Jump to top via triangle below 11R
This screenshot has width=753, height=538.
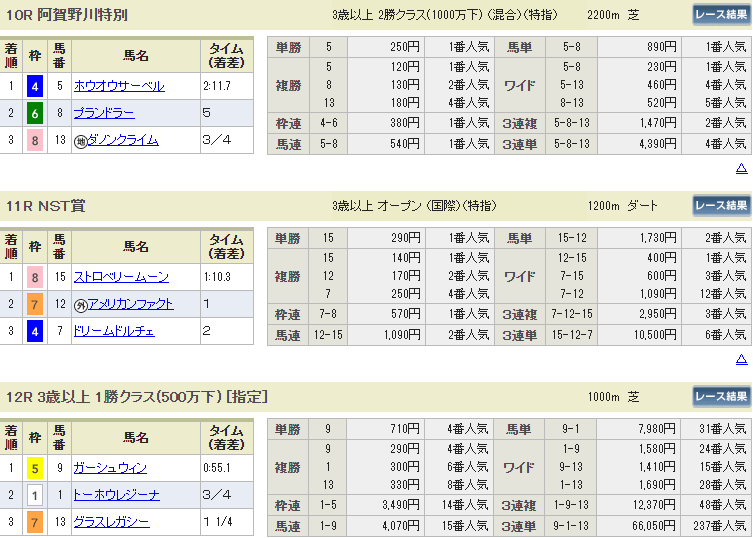point(741,359)
